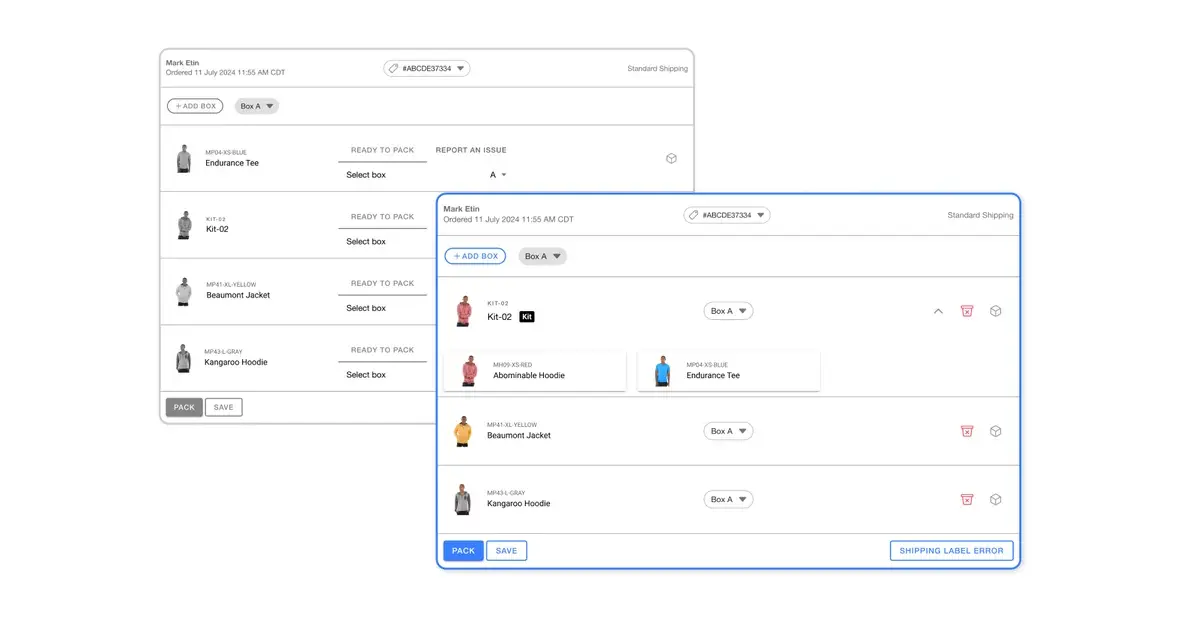The height and width of the screenshot is (618, 1180).
Task: Select the READY TO PACK tab for Kit-02 in the back window
Action: point(382,217)
